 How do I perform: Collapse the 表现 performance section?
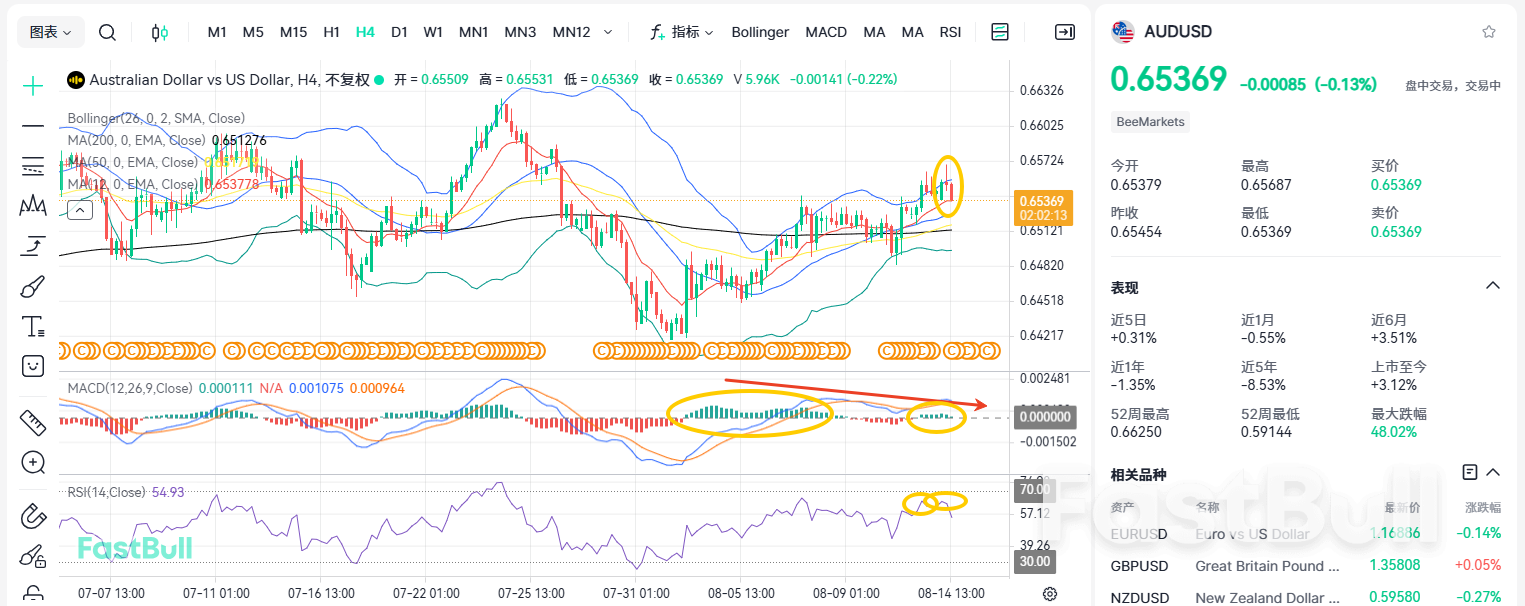coord(1492,286)
